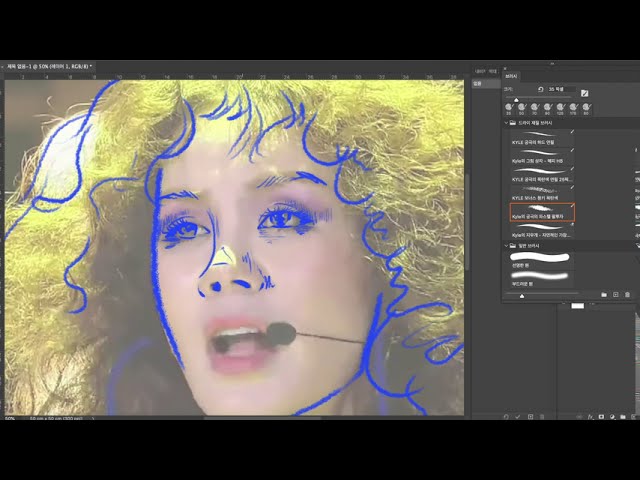The height and width of the screenshot is (480, 640).
Task: Click the highlighted row in the left narrow panel
Action: tap(486, 83)
